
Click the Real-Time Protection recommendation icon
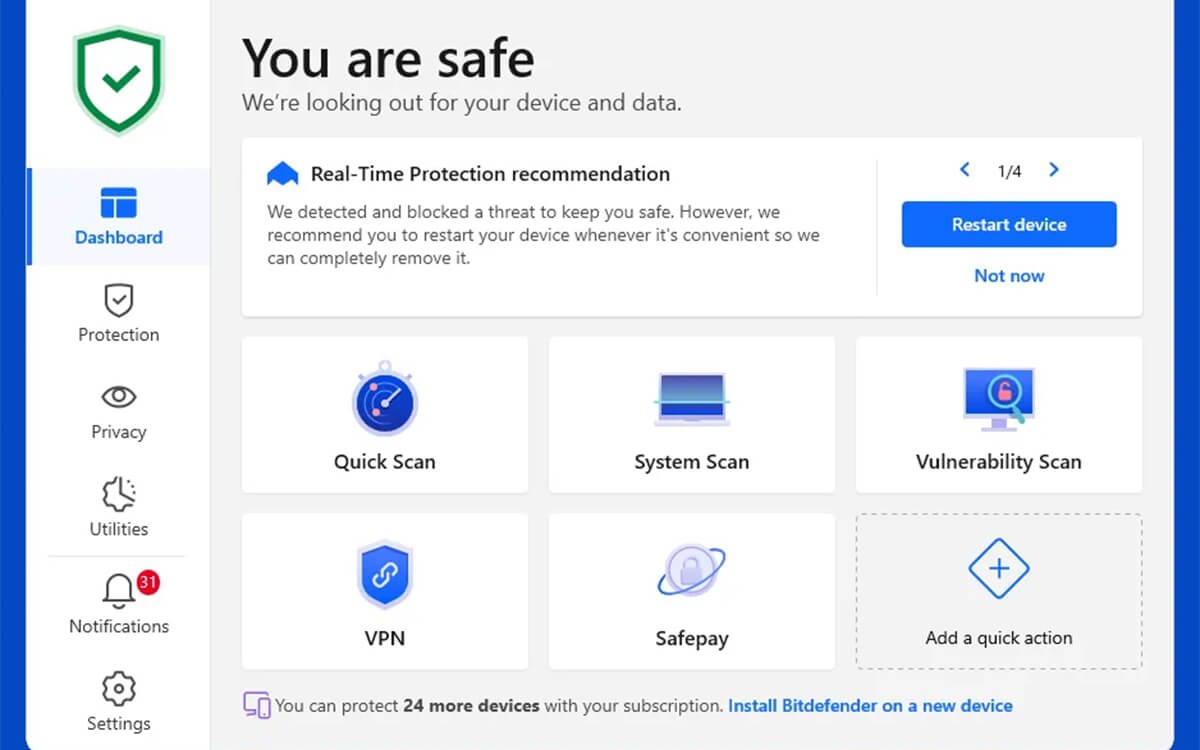tap(282, 172)
